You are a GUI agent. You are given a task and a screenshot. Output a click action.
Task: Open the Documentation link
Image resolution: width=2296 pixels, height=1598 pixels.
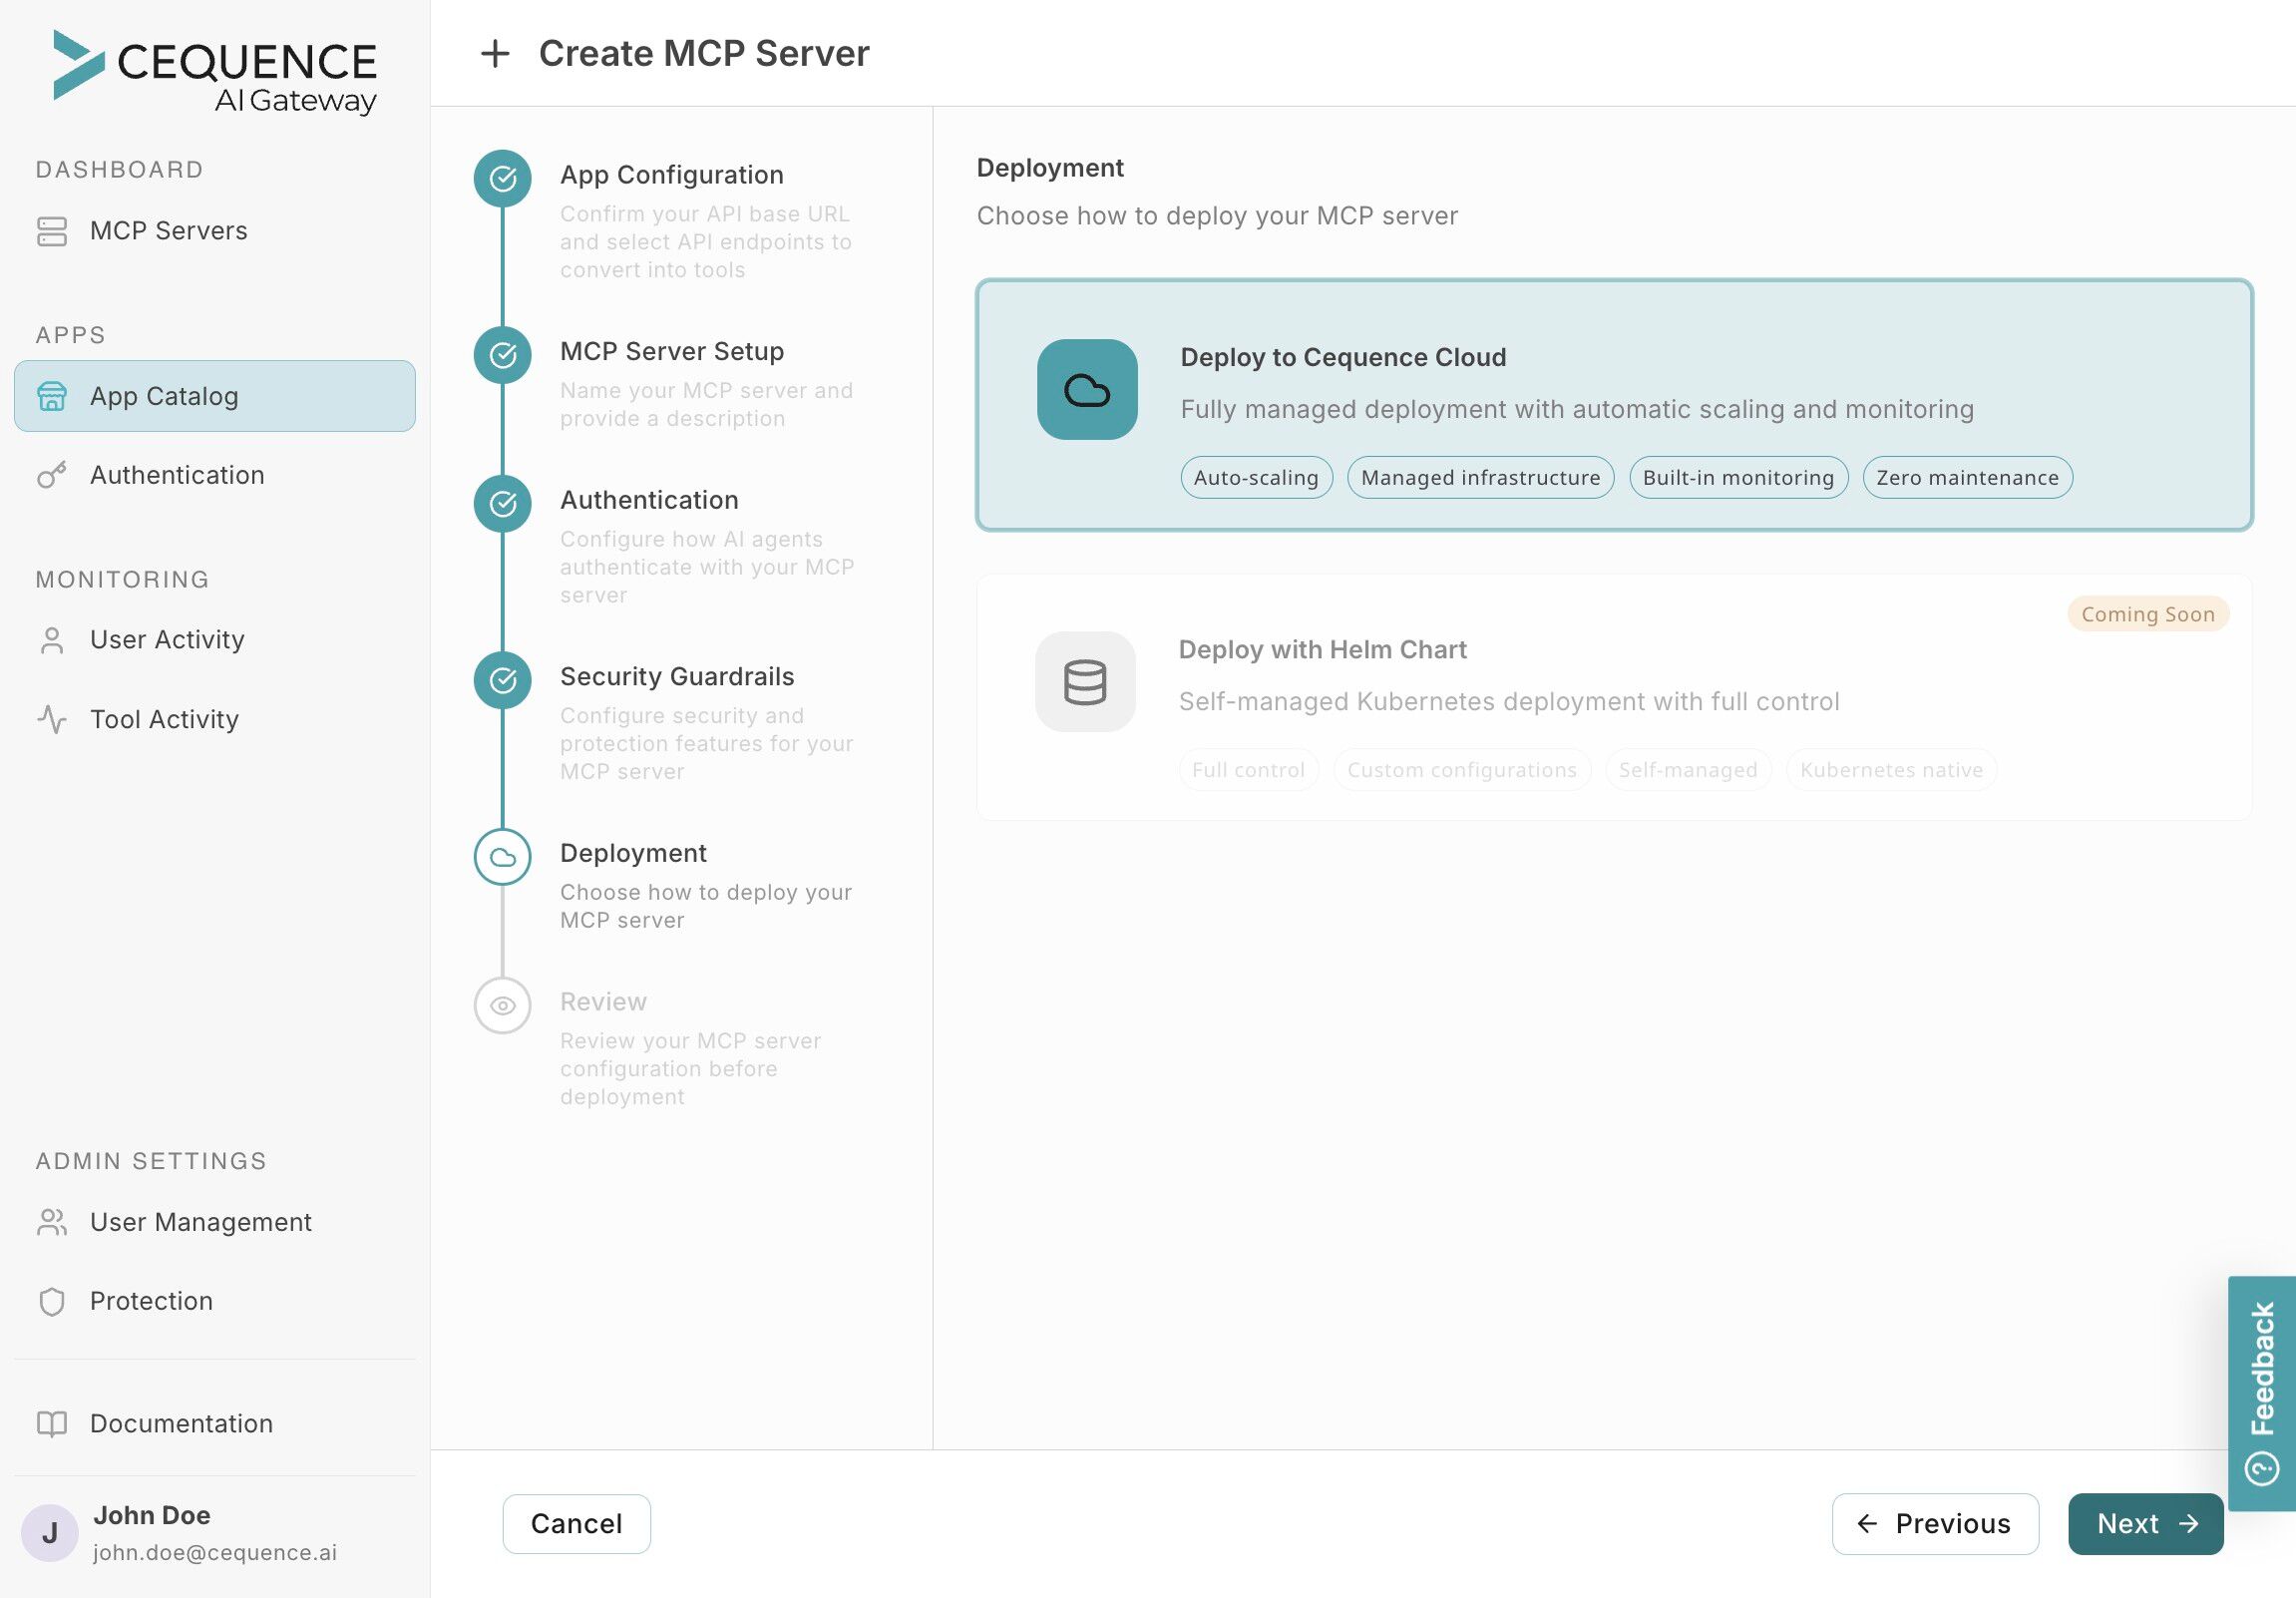(x=181, y=1423)
